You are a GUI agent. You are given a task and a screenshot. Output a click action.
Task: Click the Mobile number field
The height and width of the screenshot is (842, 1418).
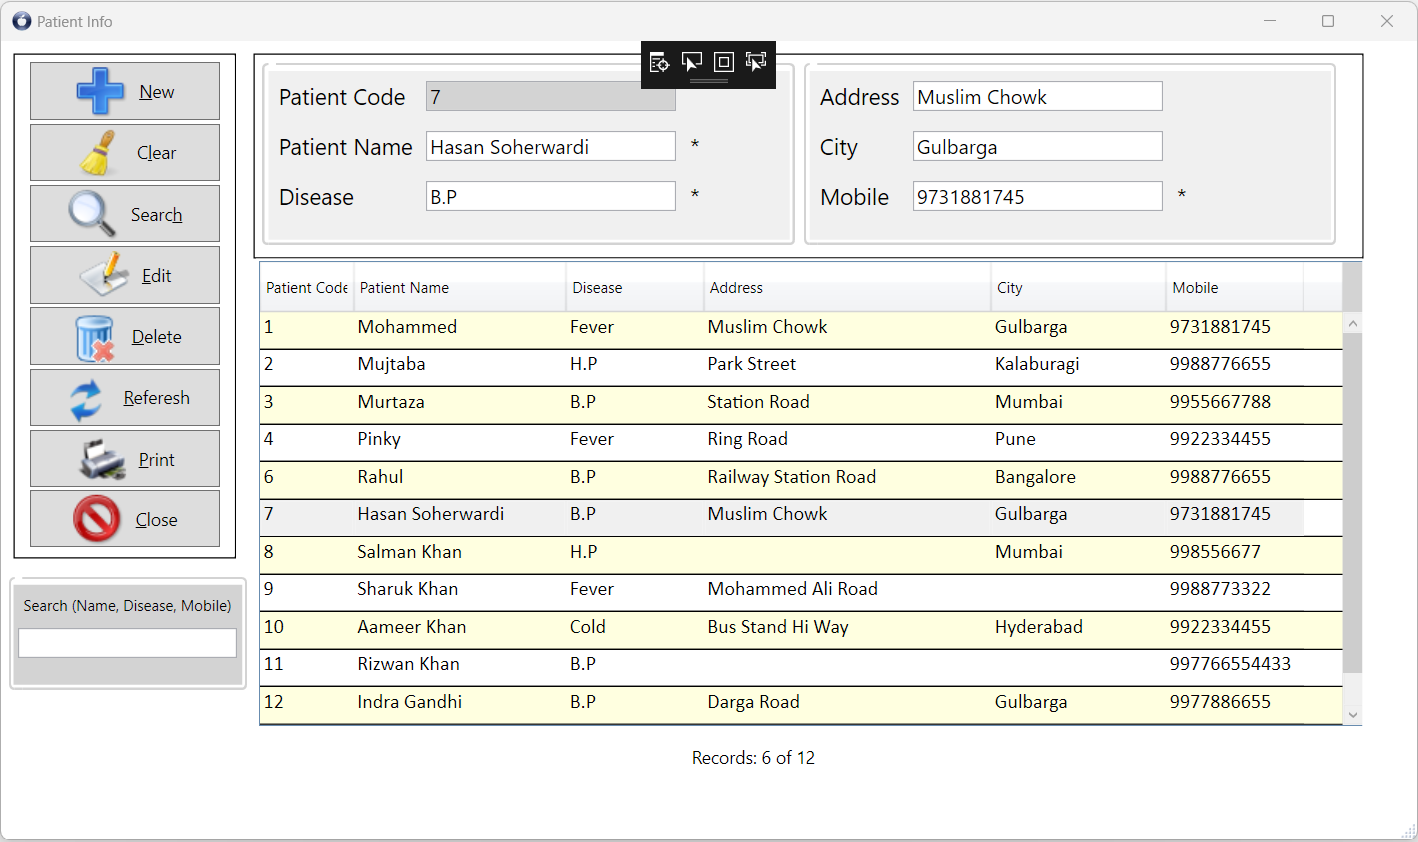pyautogui.click(x=1037, y=196)
